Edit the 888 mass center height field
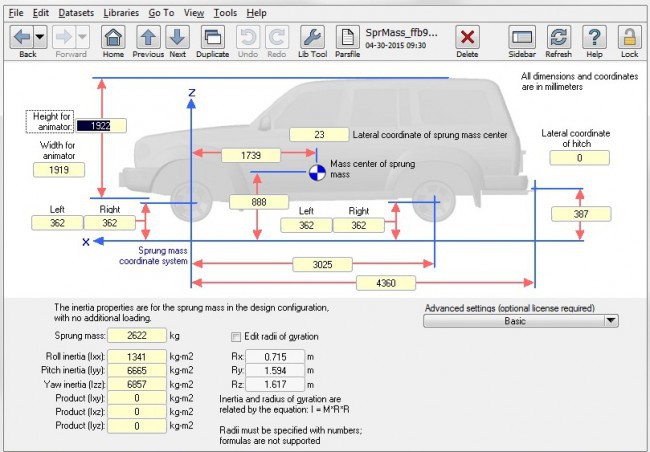 click(x=259, y=202)
